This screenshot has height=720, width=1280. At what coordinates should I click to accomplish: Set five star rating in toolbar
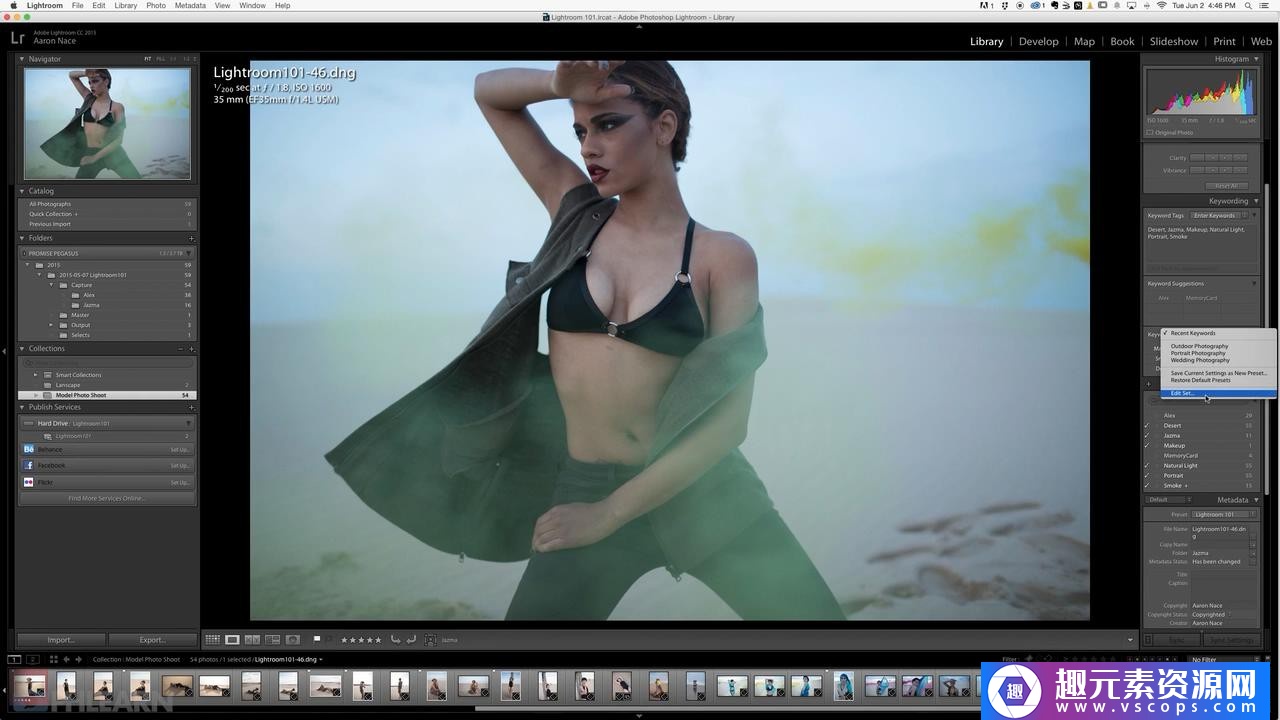pos(377,640)
